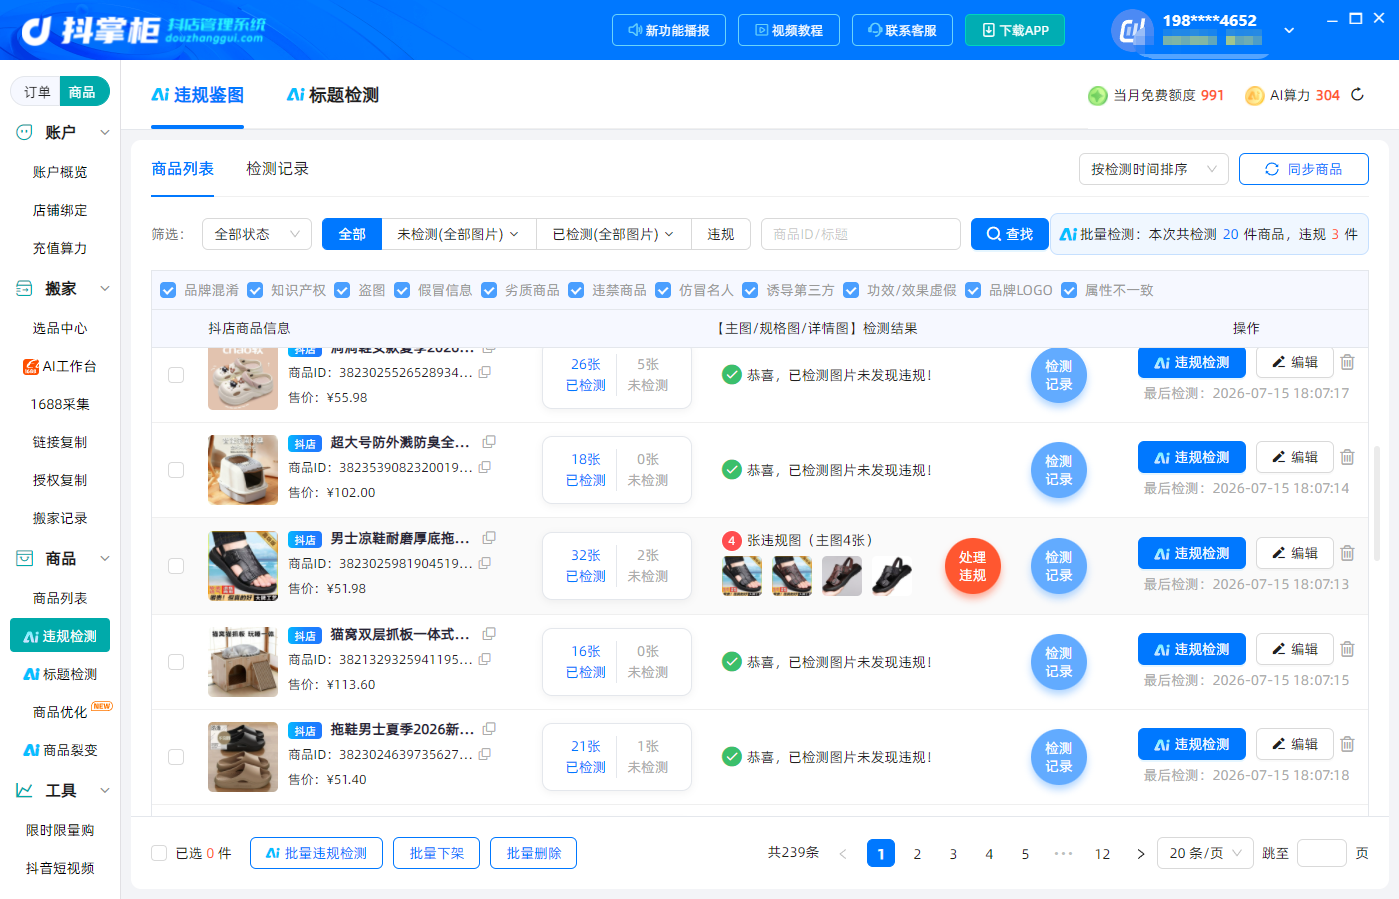Copy title of 超大号防外溅防臭 product

click(x=489, y=442)
